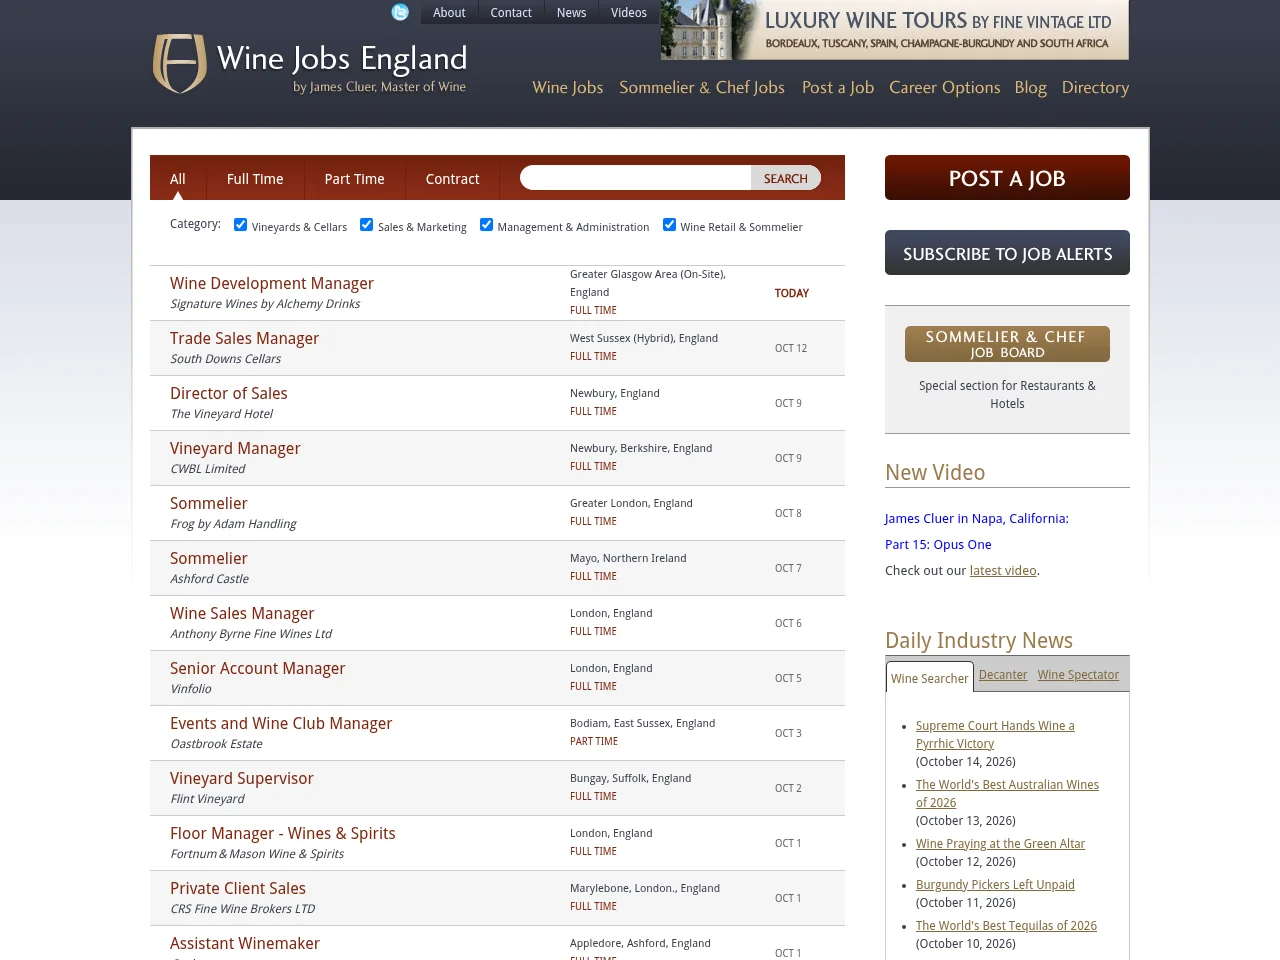Open the Directory navigation link

1095,87
